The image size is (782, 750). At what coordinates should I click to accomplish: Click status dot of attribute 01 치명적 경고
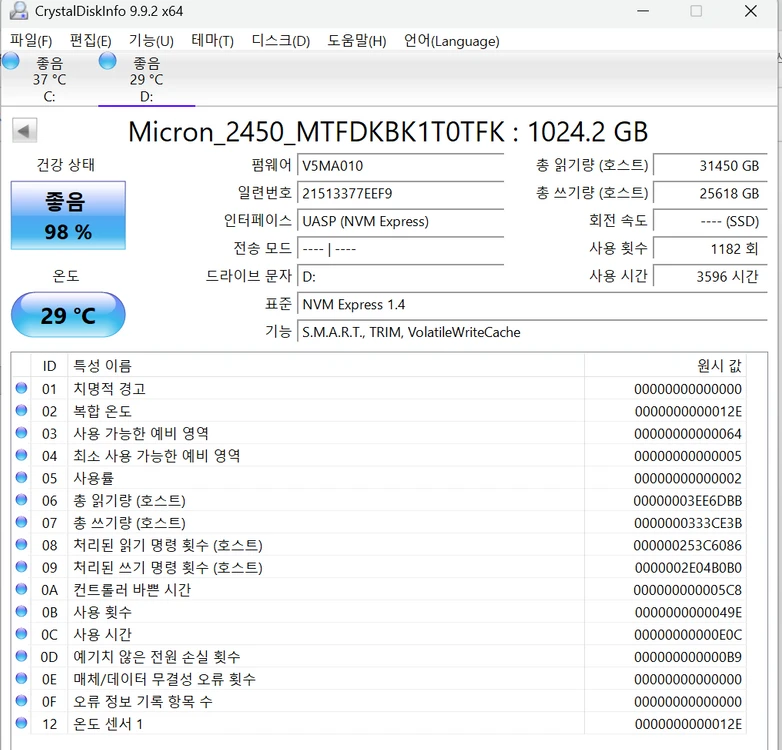click(21, 388)
